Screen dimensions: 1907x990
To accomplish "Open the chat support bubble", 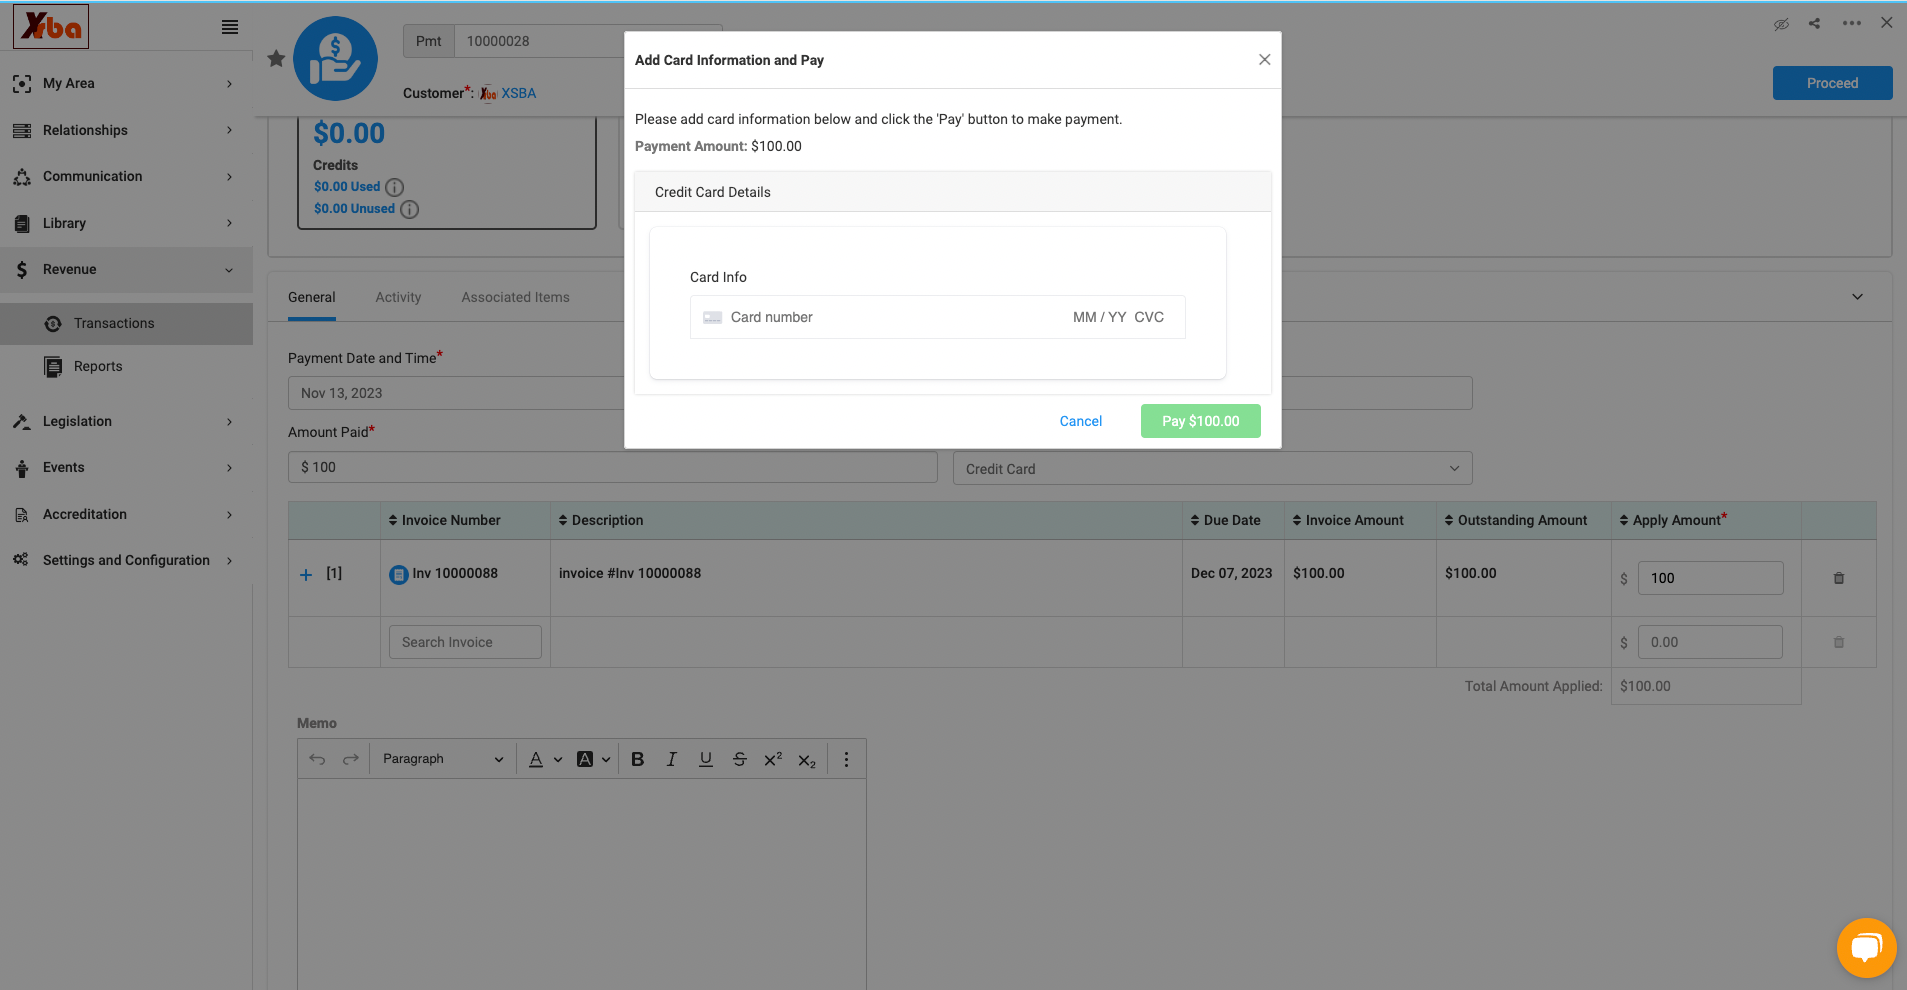I will [1866, 947].
